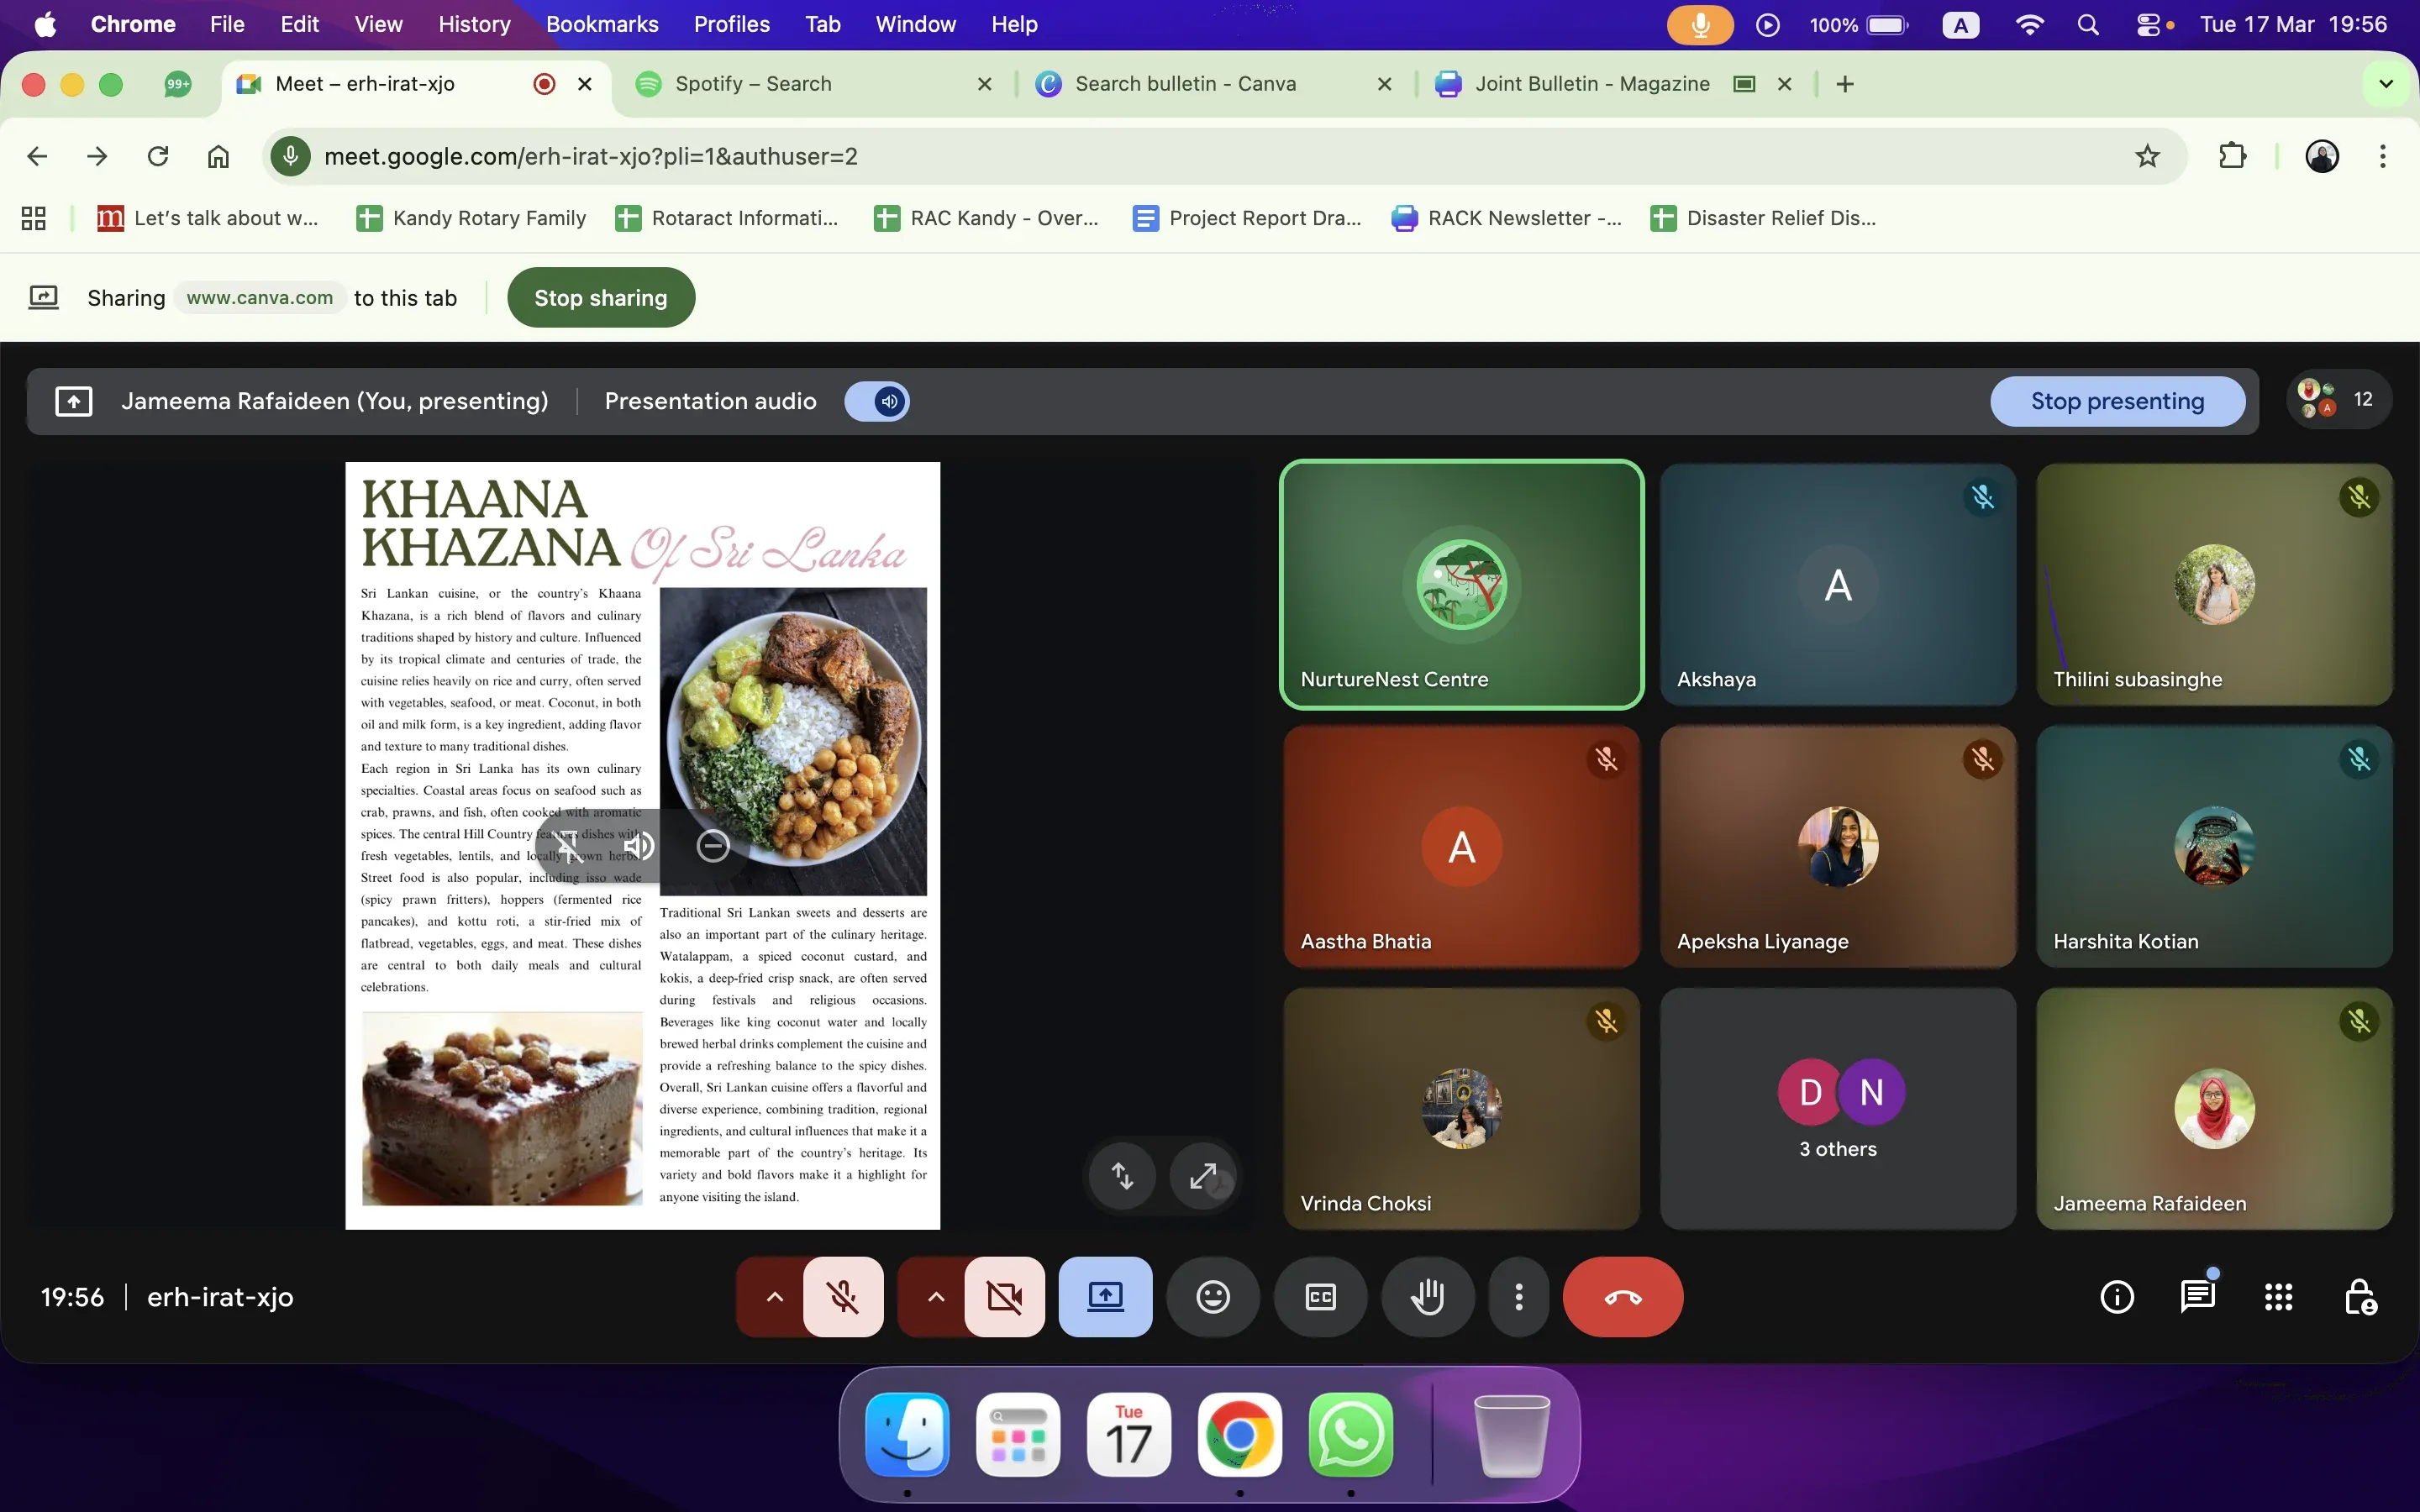
Task: Select the NurtureNest Centre participant tile
Action: (x=1461, y=585)
